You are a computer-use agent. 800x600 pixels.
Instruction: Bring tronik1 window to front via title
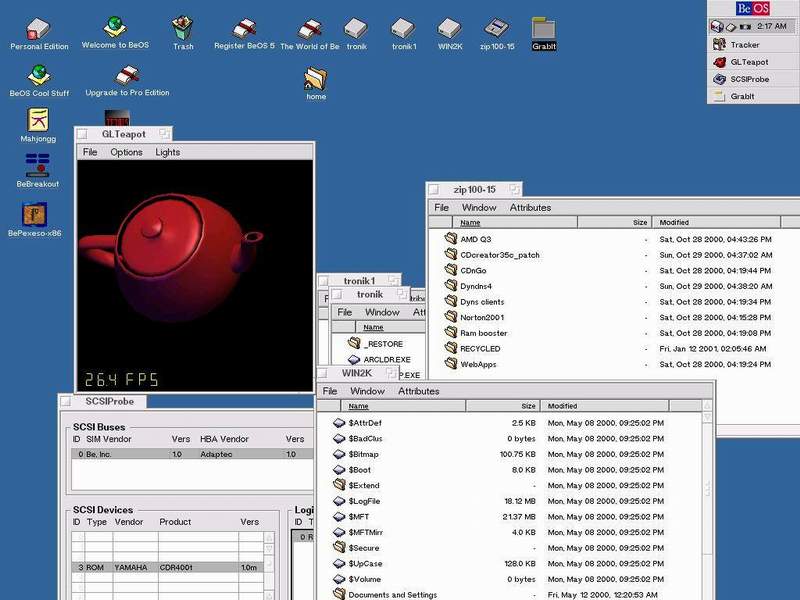(359, 281)
